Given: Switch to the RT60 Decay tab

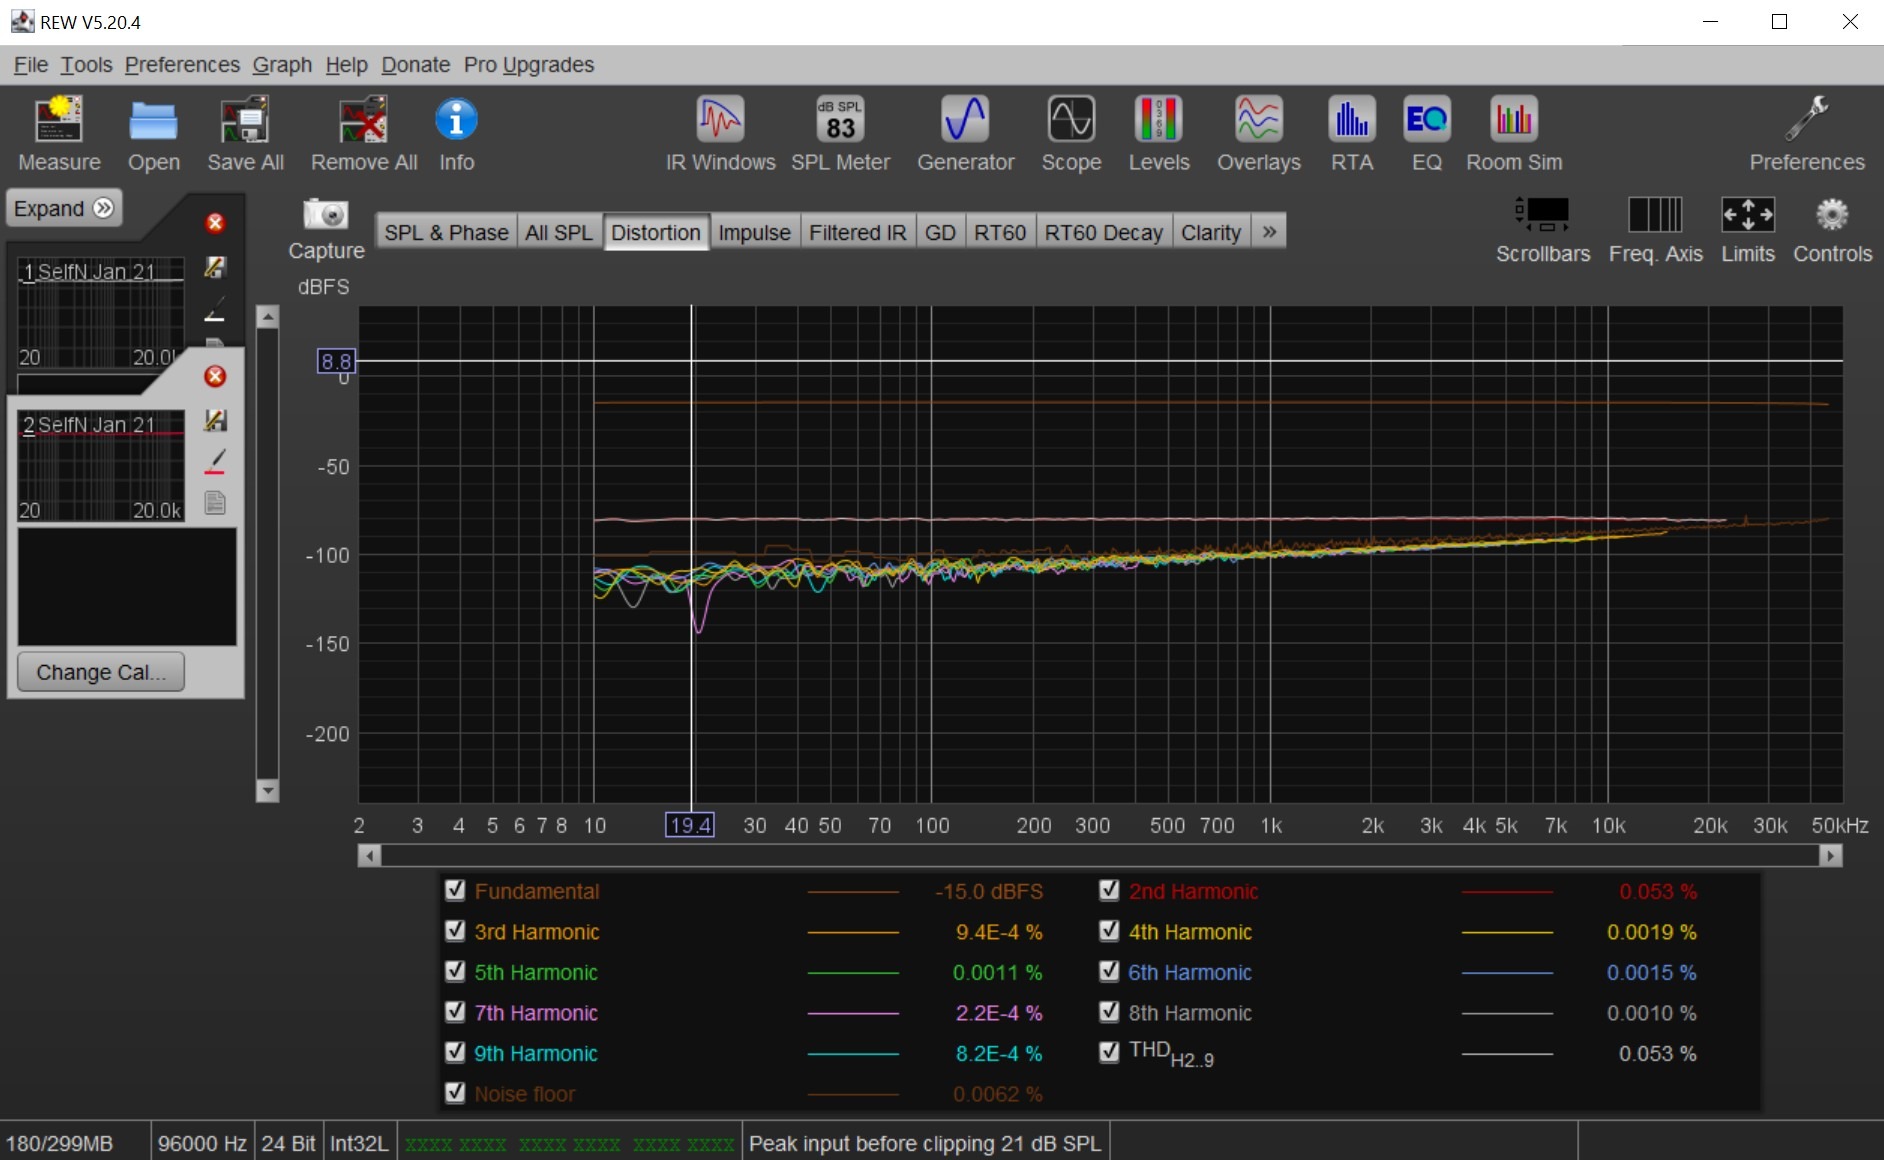Looking at the screenshot, I should point(1103,232).
